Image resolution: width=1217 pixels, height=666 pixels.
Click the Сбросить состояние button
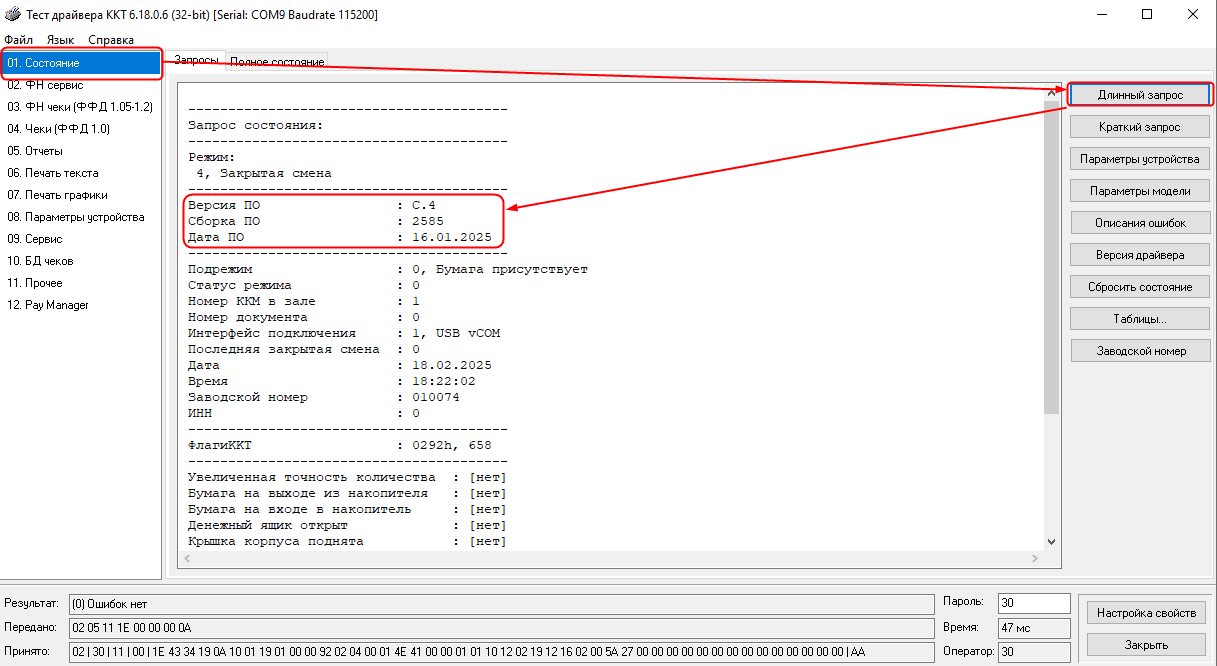(x=1139, y=287)
